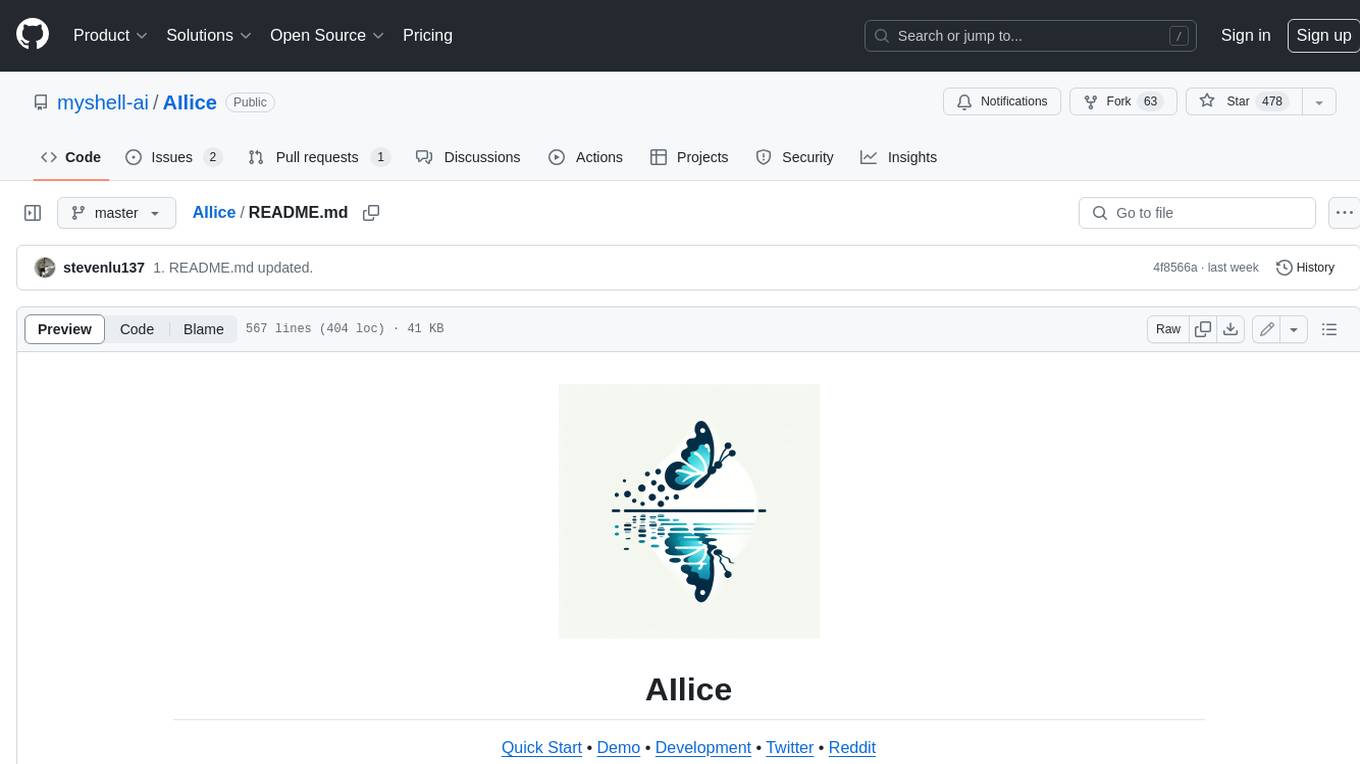This screenshot has height=764, width=1360.
Task: Open the myshell-ai owner profile
Action: pos(103,102)
